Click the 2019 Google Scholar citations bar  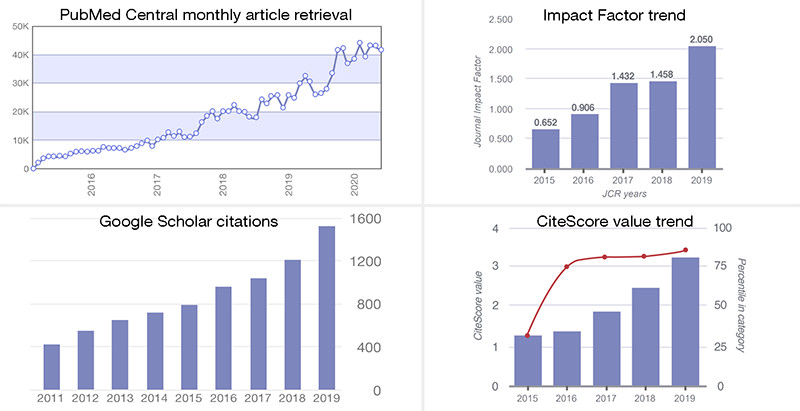[x=327, y=308]
